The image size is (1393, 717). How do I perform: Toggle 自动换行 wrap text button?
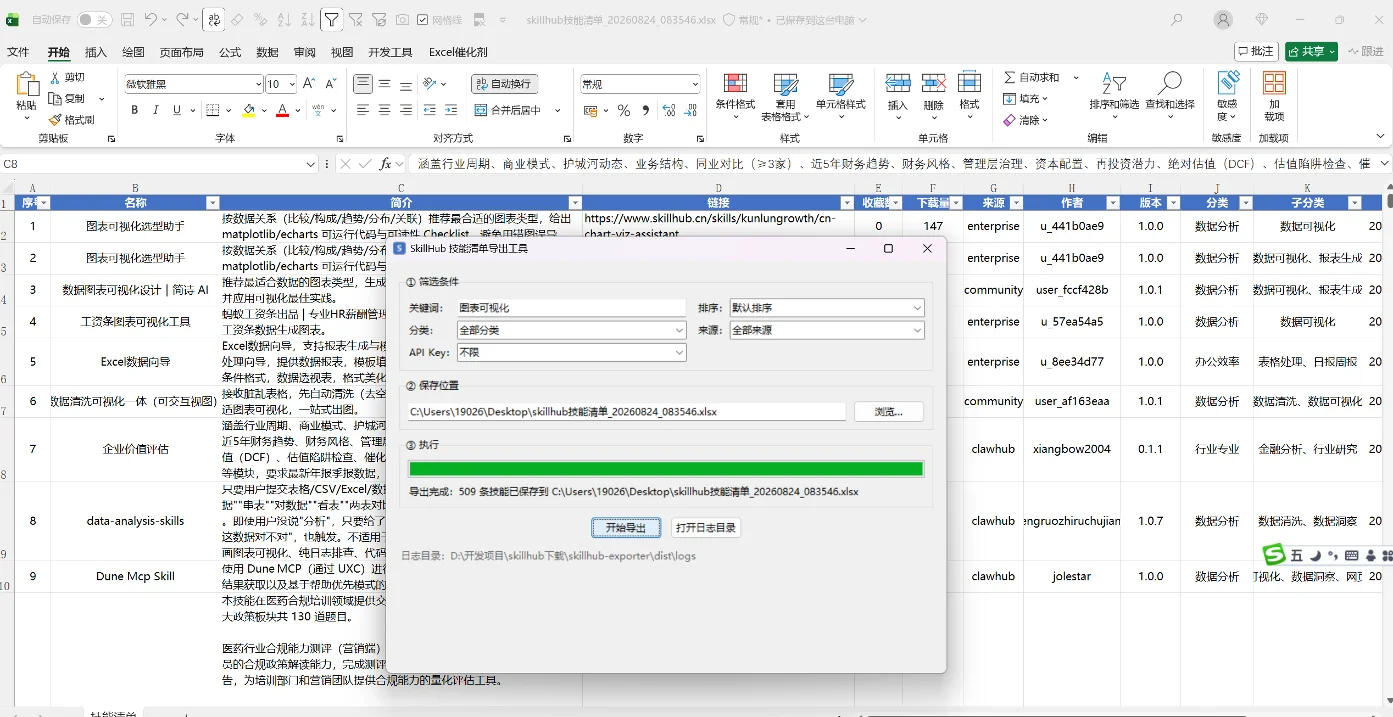point(505,84)
